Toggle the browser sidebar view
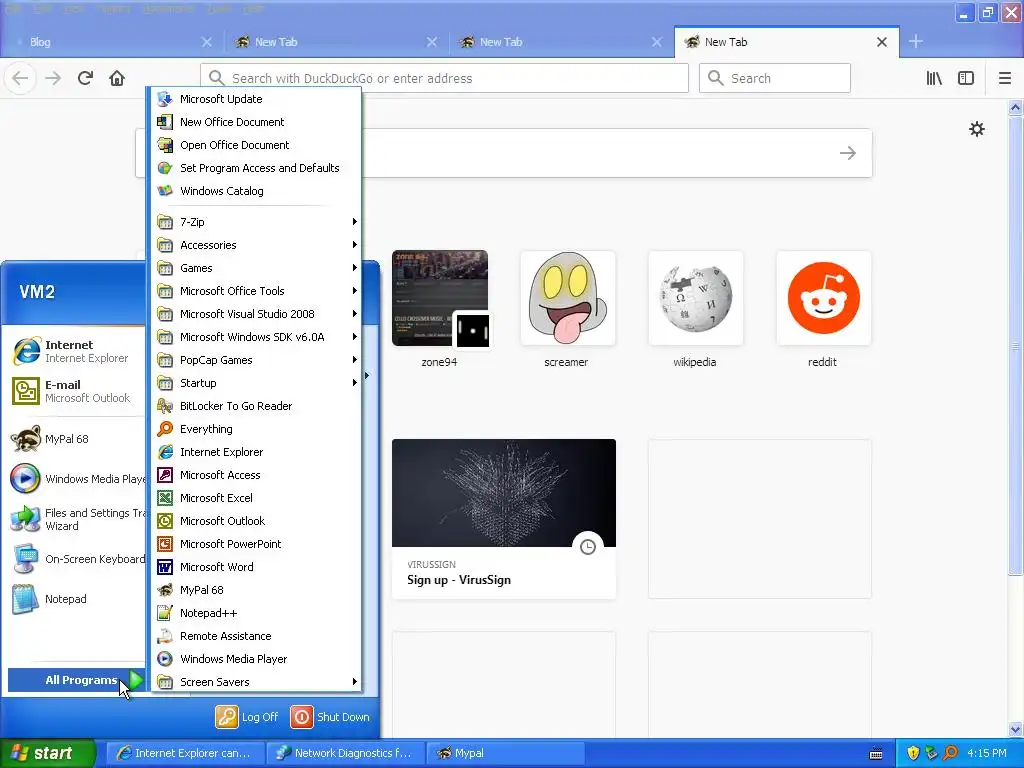1024x768 pixels. click(966, 78)
